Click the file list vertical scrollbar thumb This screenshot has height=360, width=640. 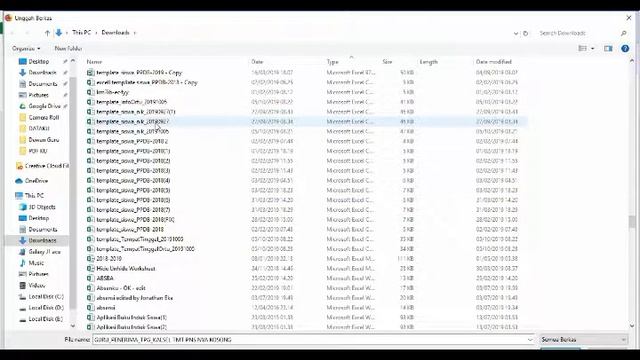coord(632,221)
